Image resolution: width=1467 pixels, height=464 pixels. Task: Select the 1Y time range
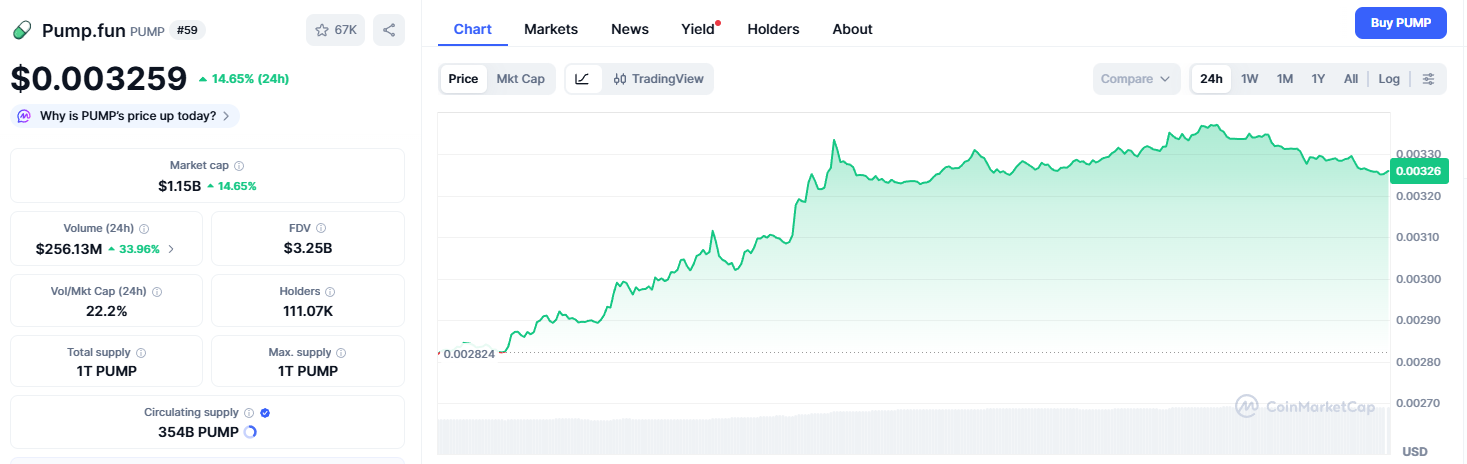(1318, 79)
